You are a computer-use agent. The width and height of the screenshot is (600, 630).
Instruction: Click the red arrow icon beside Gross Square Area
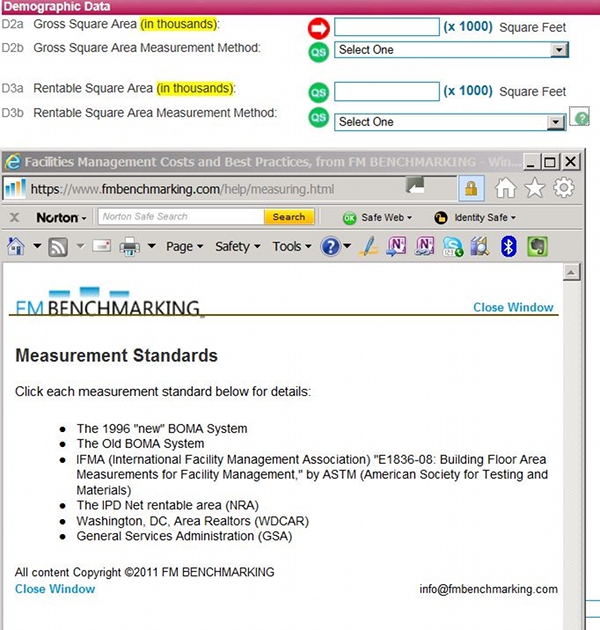point(319,29)
